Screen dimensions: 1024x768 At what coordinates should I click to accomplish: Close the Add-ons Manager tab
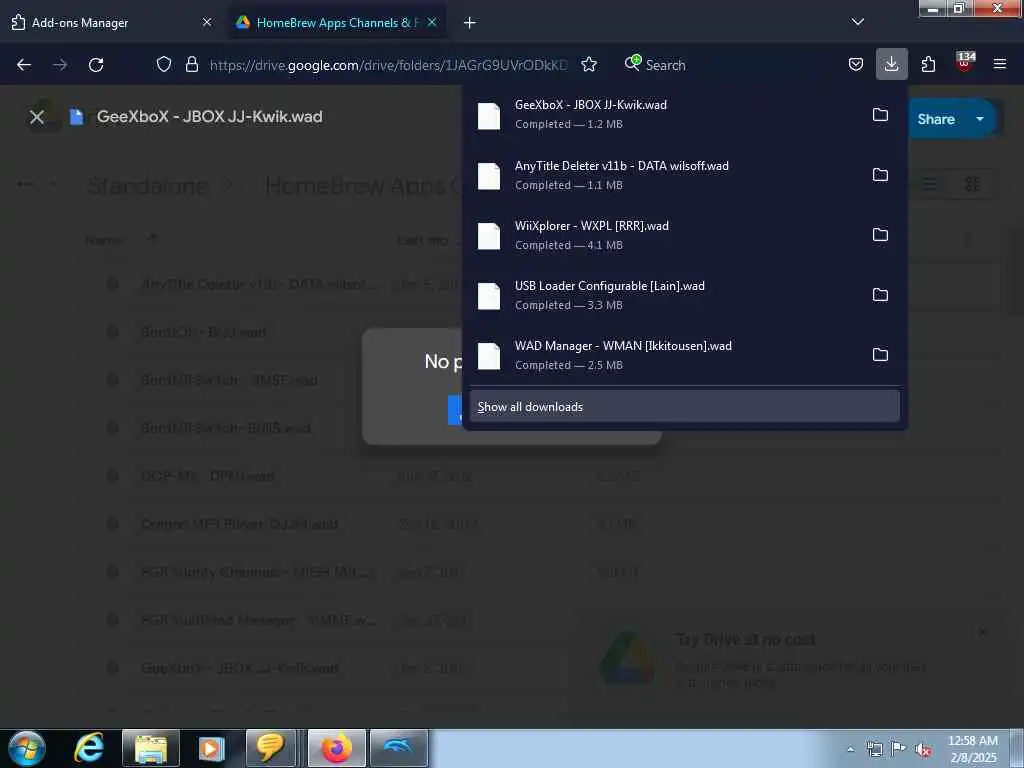coord(207,23)
